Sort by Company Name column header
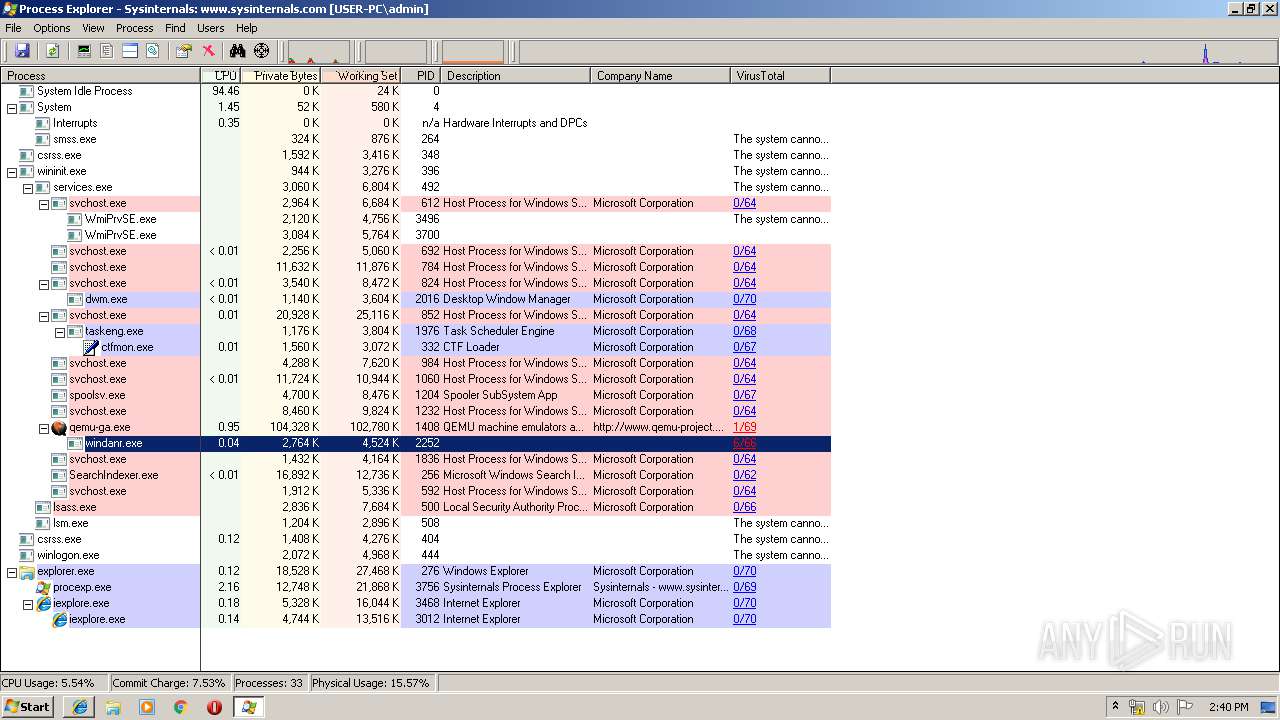This screenshot has width=1280, height=720. click(661, 75)
